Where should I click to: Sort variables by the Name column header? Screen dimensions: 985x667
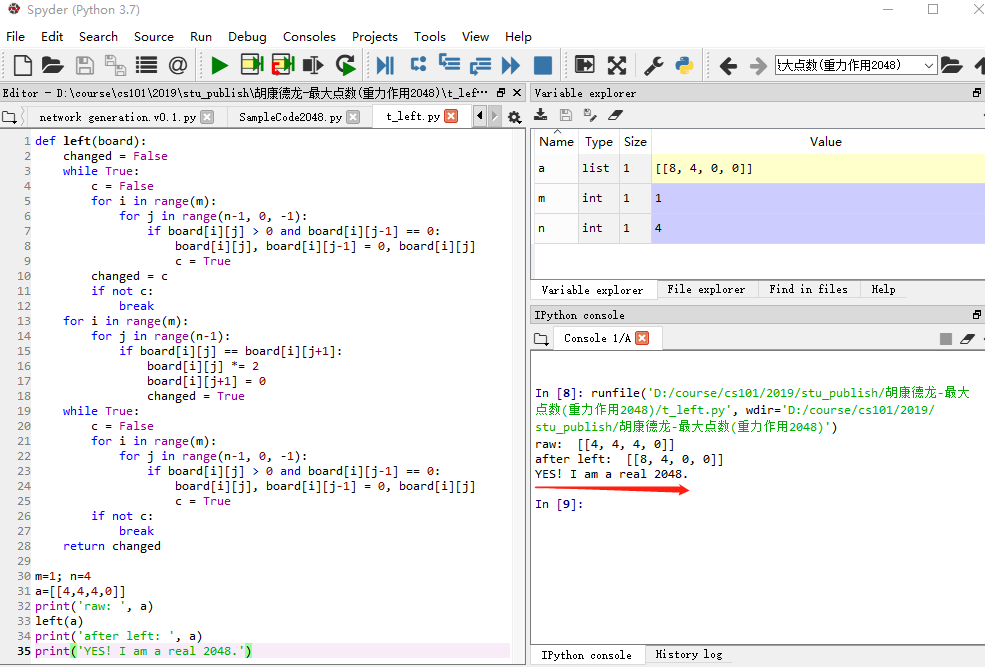[556, 142]
